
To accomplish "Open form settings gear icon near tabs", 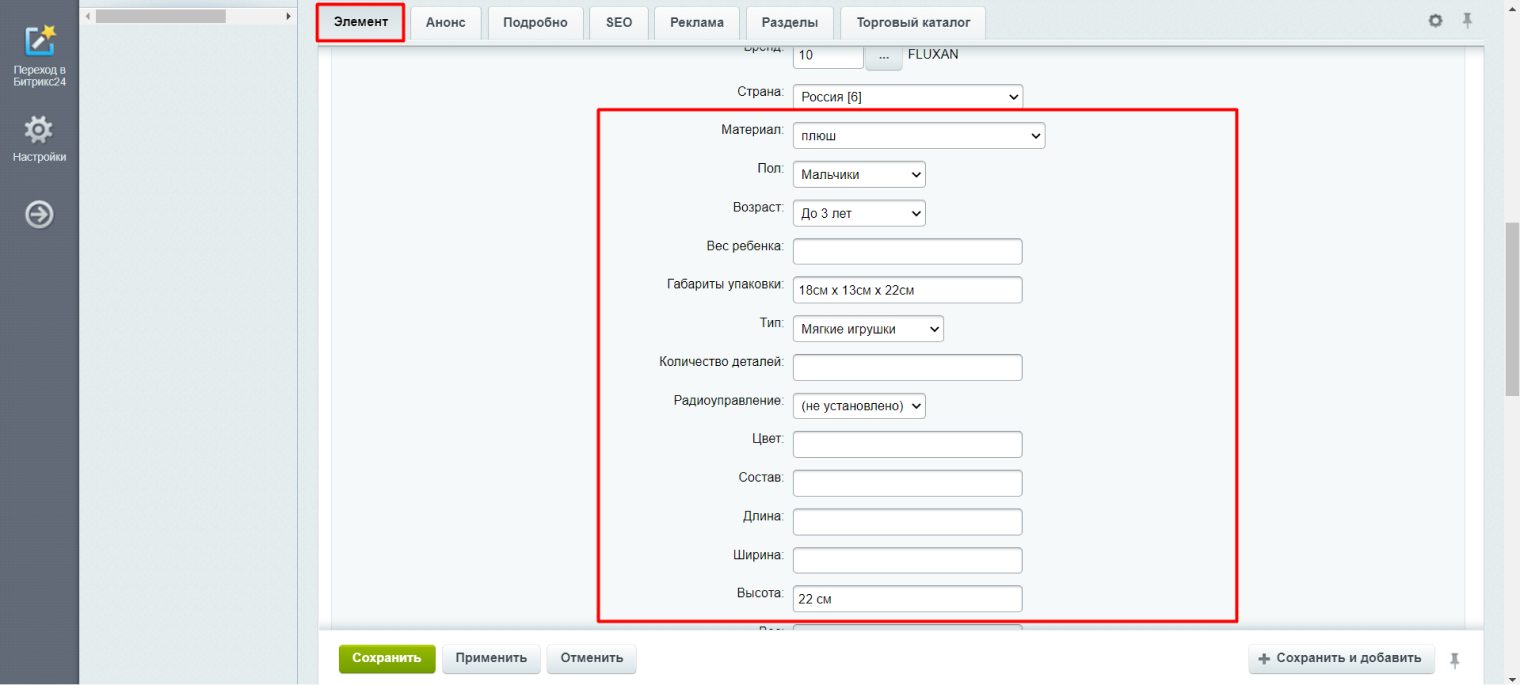I will (1436, 20).
